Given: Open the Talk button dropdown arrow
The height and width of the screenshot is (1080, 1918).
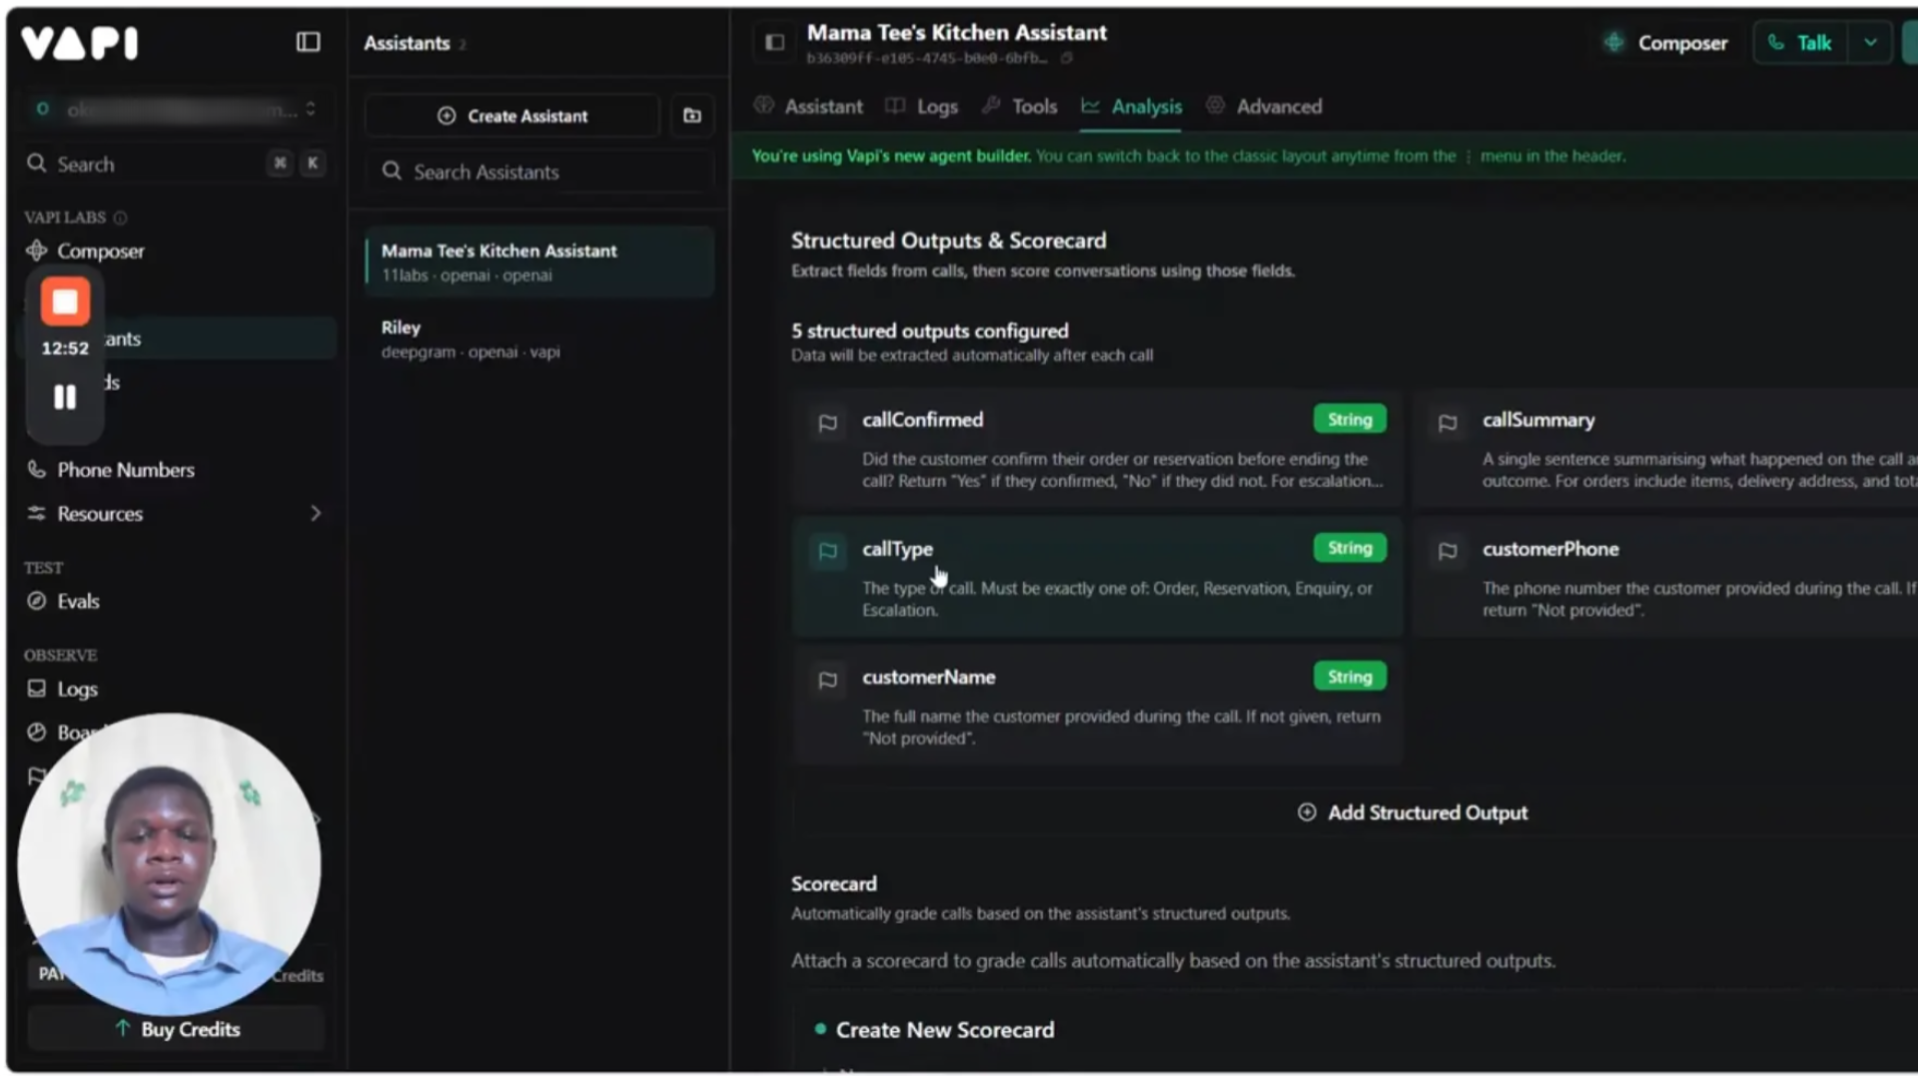Looking at the screenshot, I should [x=1870, y=43].
